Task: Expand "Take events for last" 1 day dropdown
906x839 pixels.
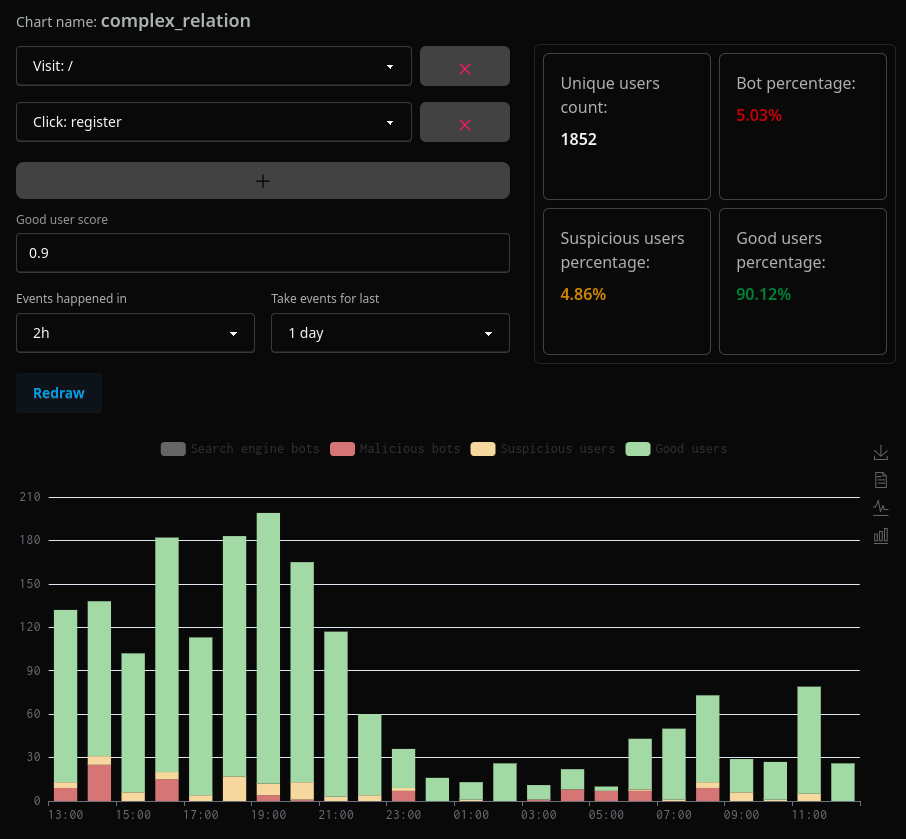Action: [x=390, y=333]
